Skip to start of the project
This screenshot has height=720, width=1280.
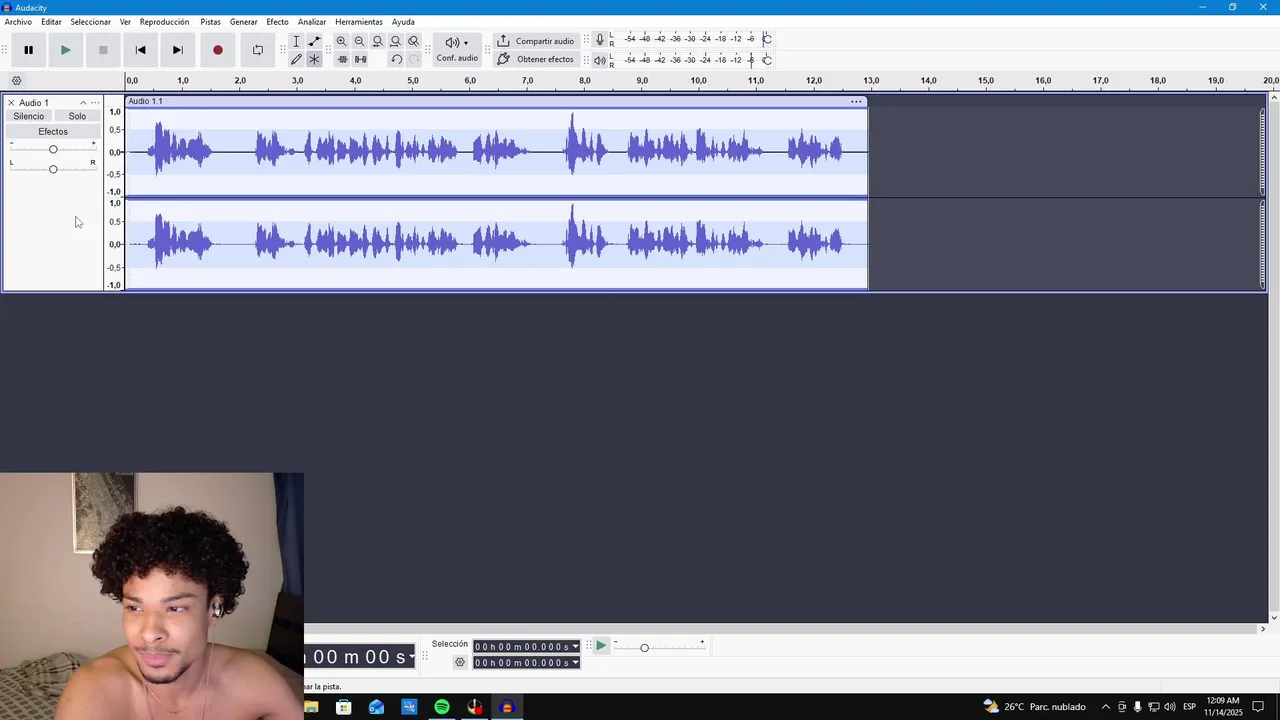(140, 50)
